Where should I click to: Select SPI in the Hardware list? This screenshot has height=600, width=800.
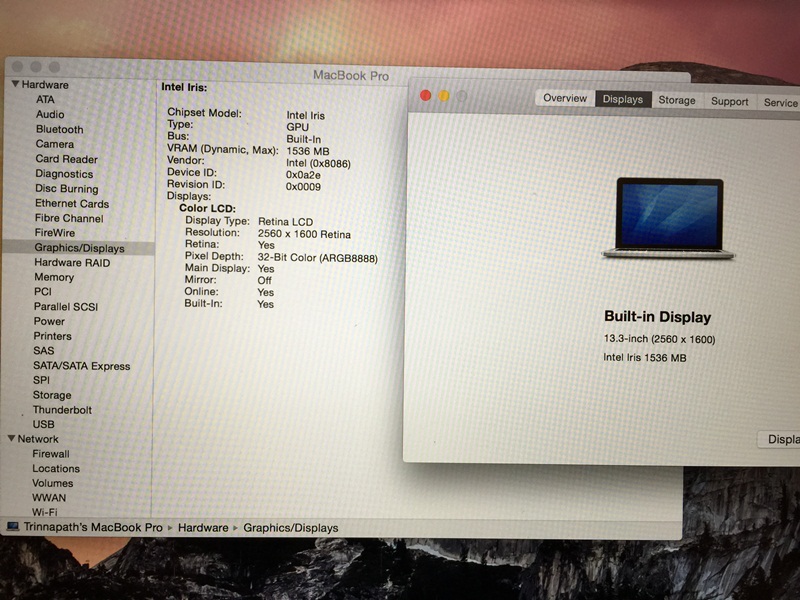pyautogui.click(x=41, y=380)
